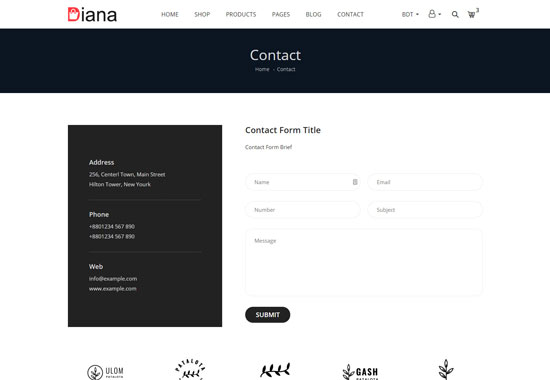Click the last plant sprig brand logo
Screen dimensions: 550x380
(446, 369)
